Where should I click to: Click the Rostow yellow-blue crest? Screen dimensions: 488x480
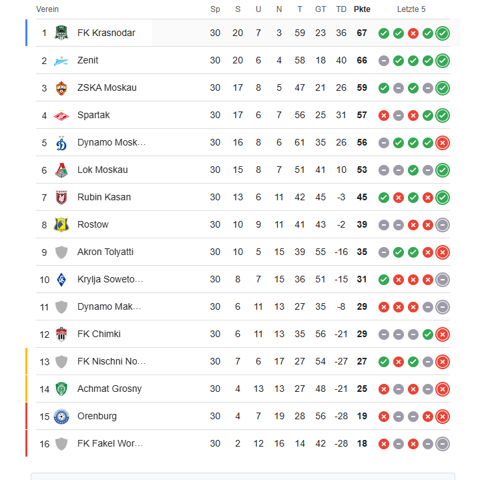click(x=61, y=225)
